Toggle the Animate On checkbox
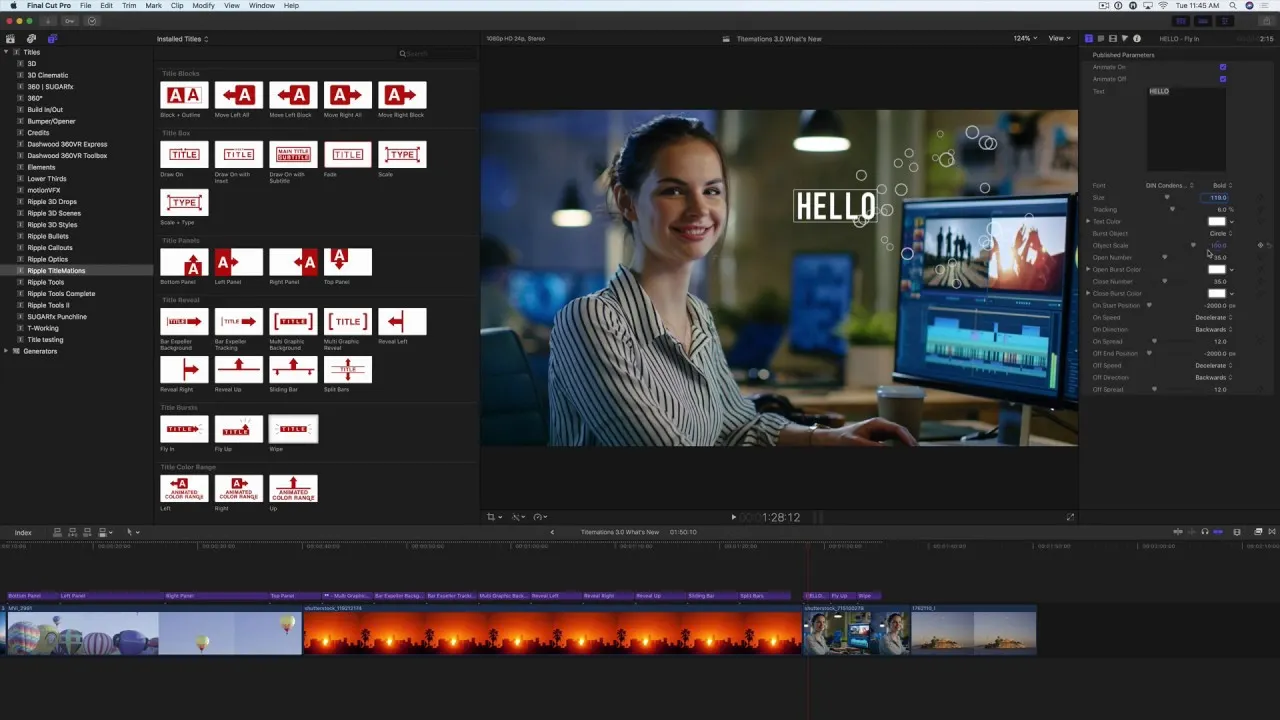1280x720 pixels. point(1223,67)
